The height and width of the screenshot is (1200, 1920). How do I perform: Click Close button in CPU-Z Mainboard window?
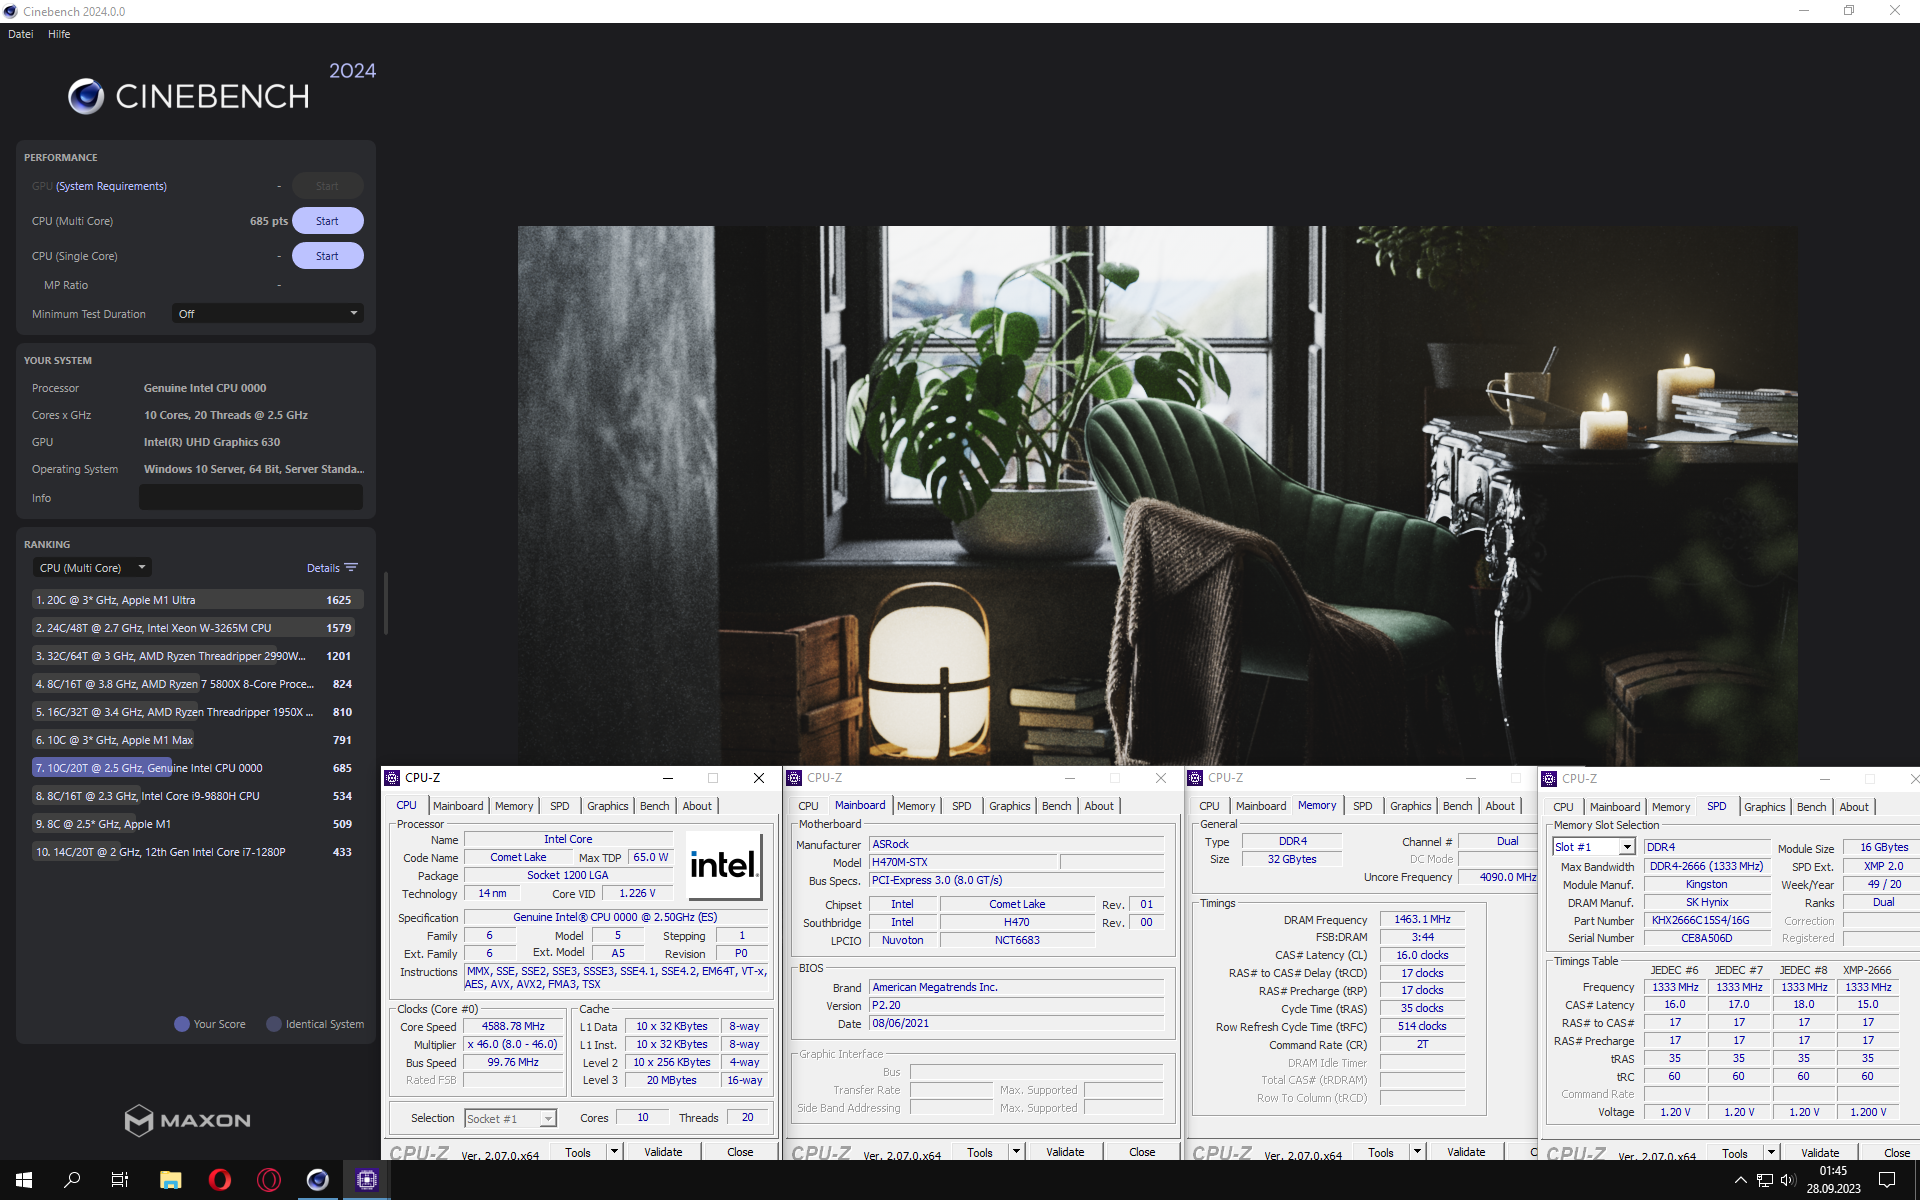tap(1142, 1152)
